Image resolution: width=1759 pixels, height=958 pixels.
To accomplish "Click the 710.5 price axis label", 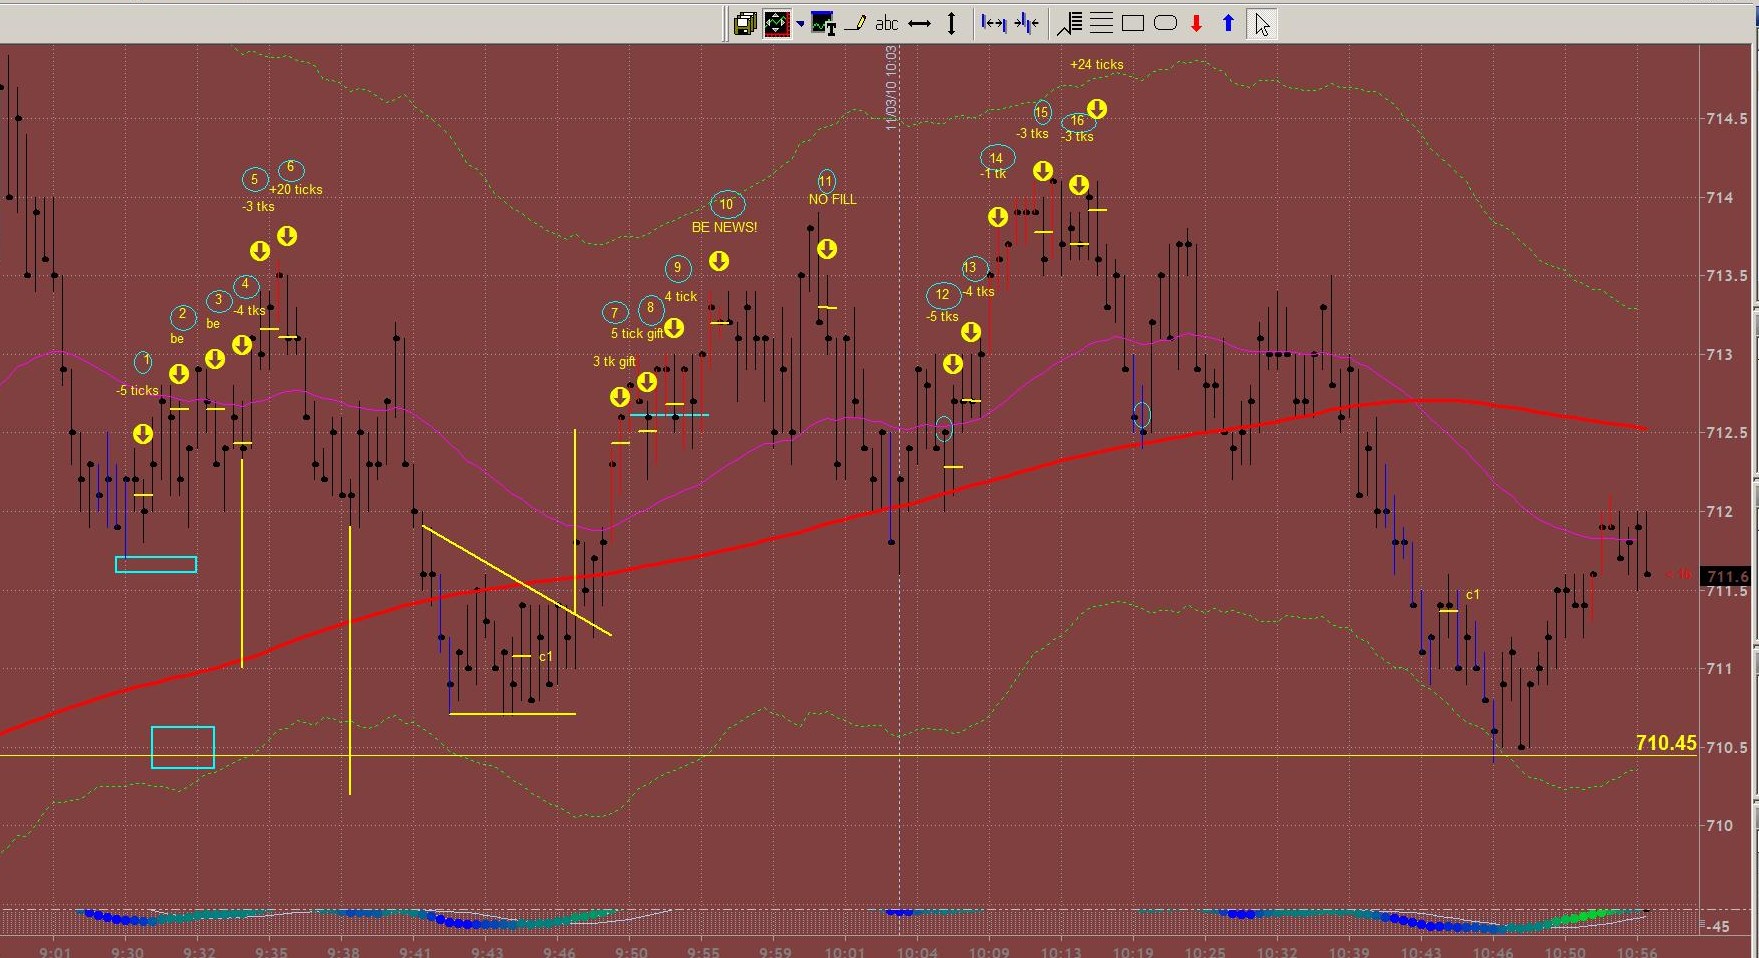I will tap(1726, 748).
